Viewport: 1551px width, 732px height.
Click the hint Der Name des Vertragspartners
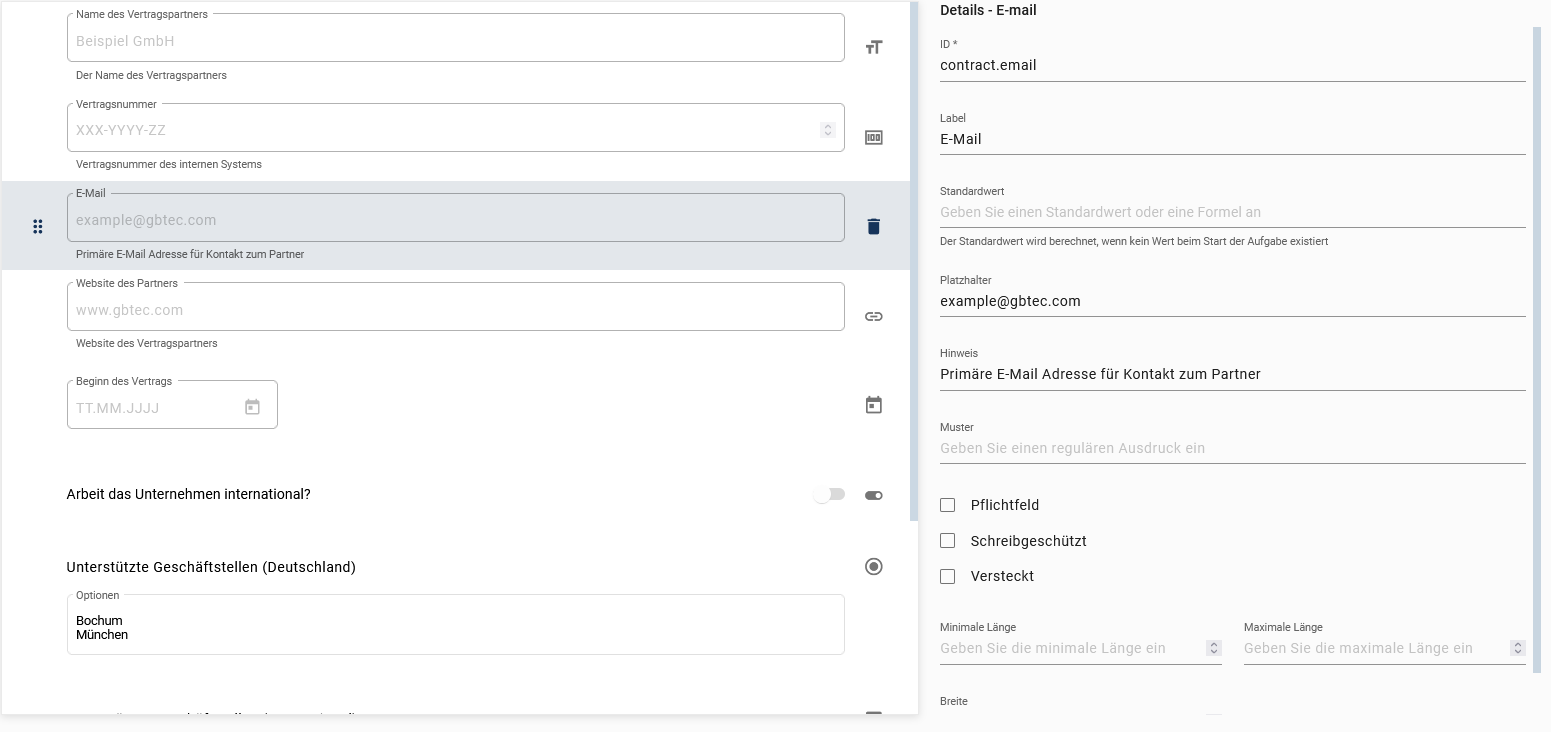[151, 75]
